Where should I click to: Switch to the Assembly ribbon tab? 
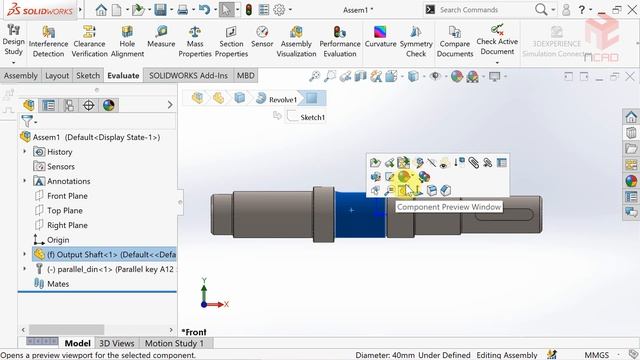coord(20,76)
